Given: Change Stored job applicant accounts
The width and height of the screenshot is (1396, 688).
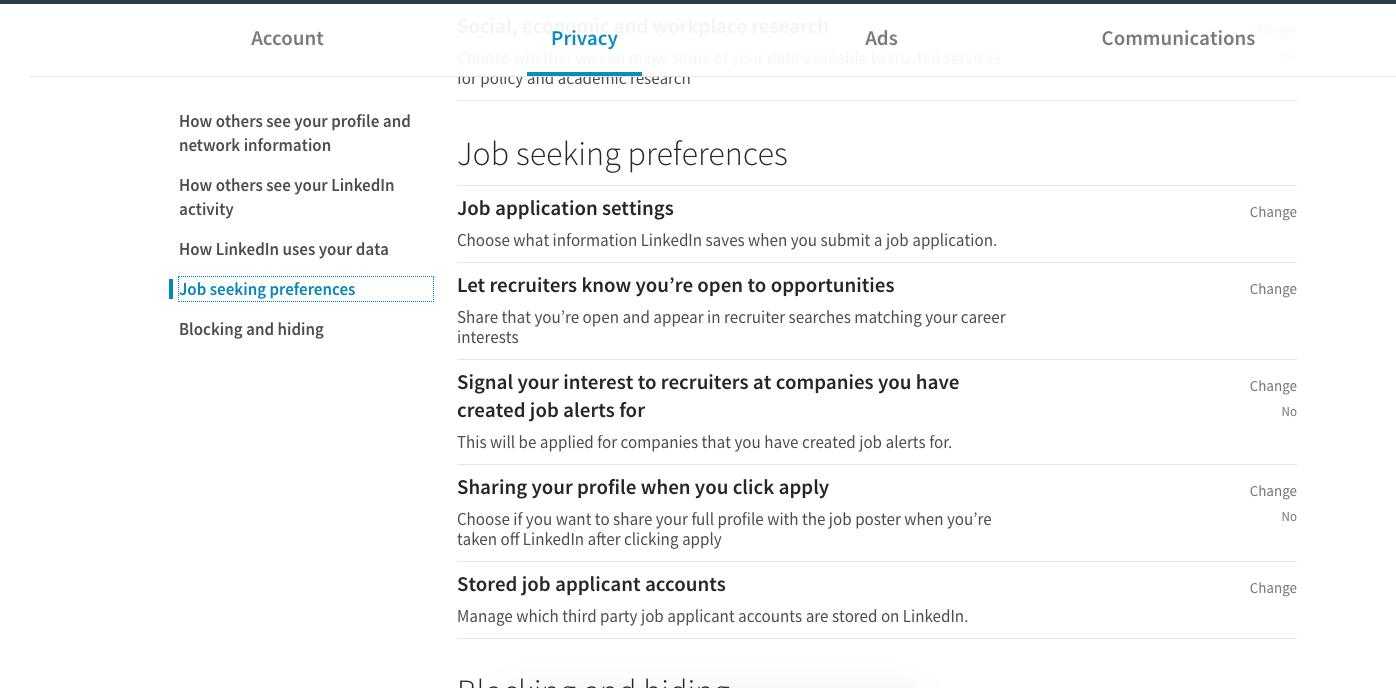Looking at the screenshot, I should (x=1273, y=588).
